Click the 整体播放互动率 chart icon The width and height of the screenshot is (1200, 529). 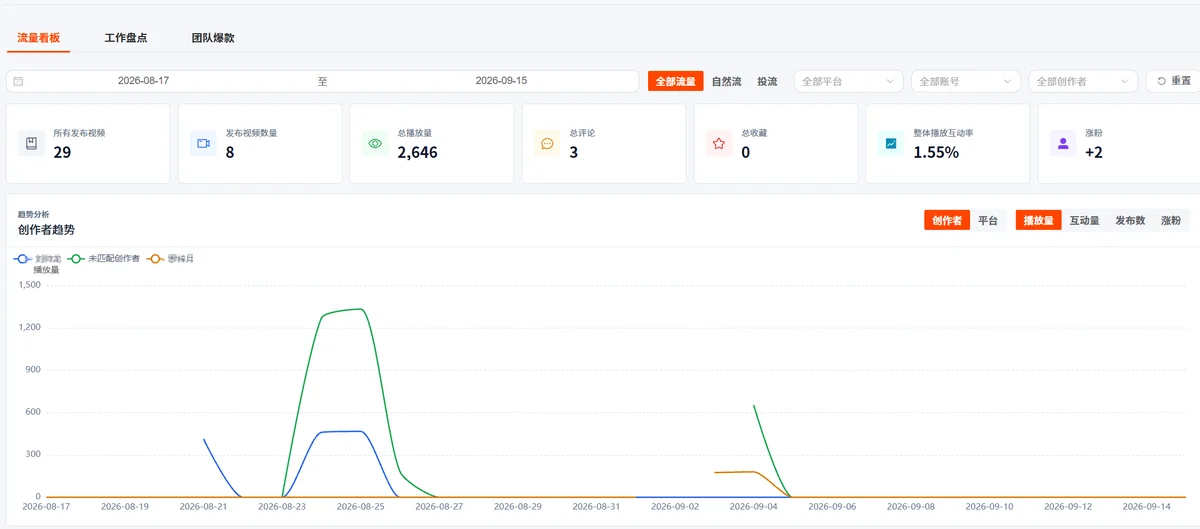coord(891,143)
